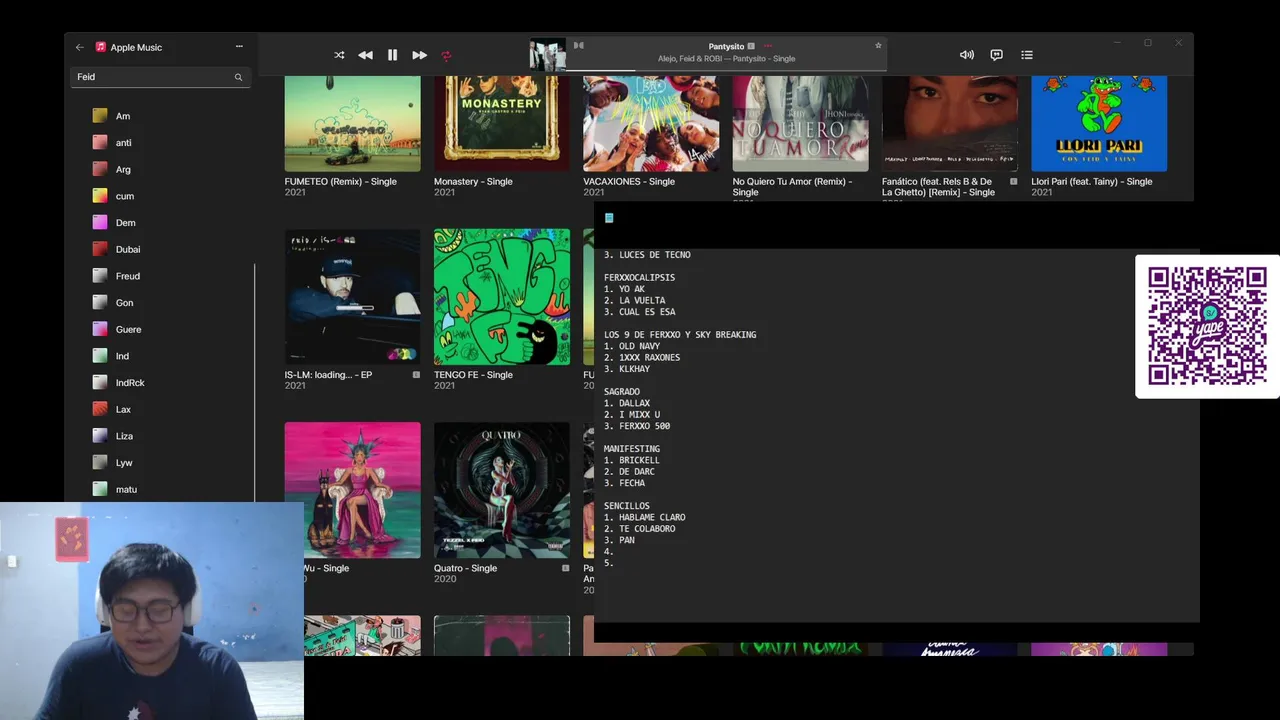Click the Alejo, Feid & ROBI artist line
Viewport: 1280px width, 720px height.
tap(726, 59)
